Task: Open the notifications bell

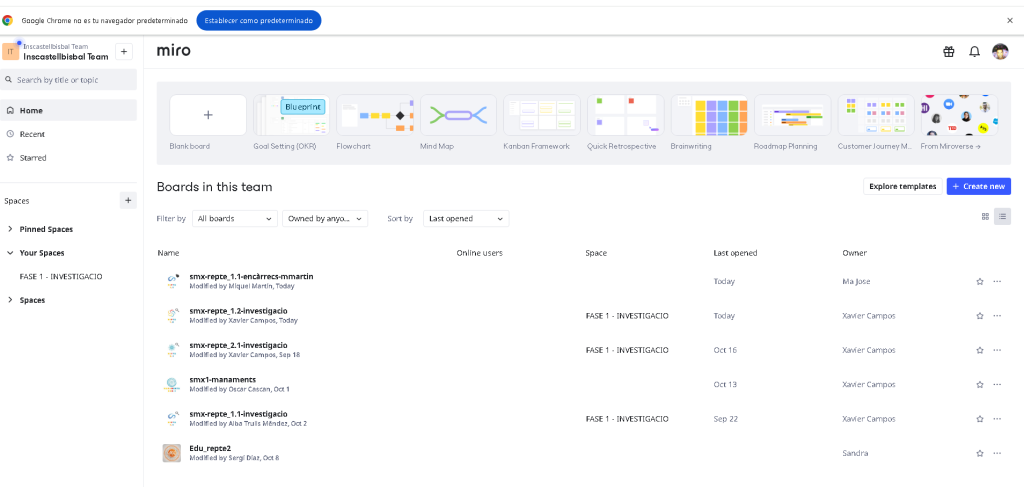Action: click(974, 52)
